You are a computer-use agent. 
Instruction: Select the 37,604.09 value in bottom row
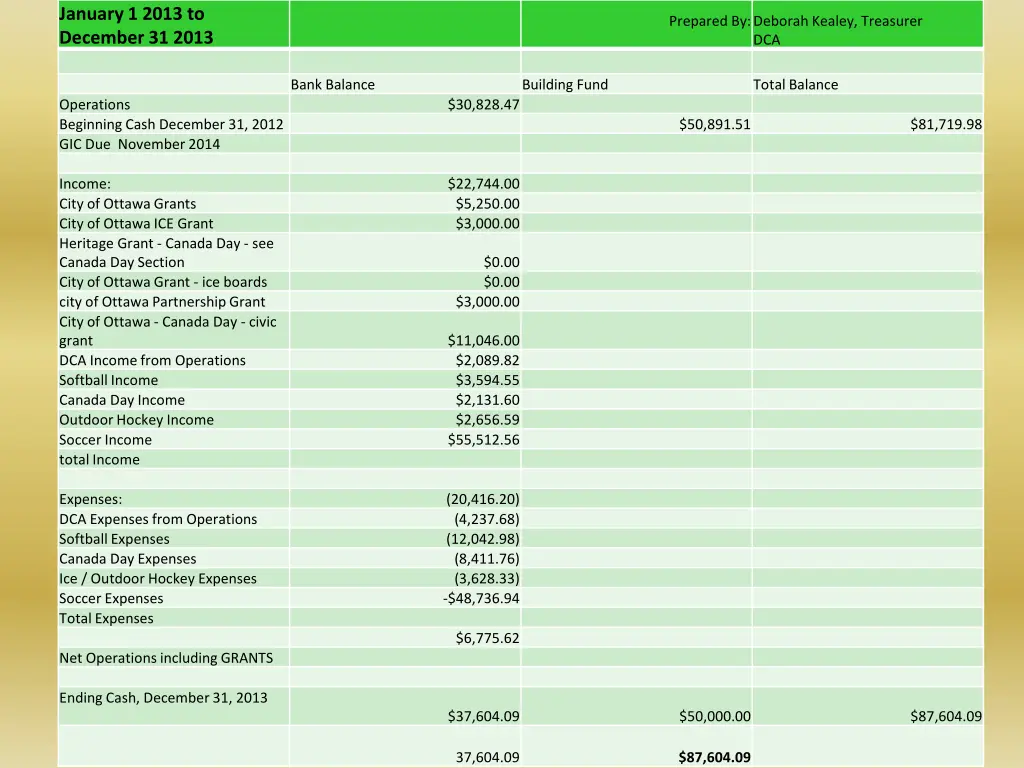pyautogui.click(x=487, y=758)
